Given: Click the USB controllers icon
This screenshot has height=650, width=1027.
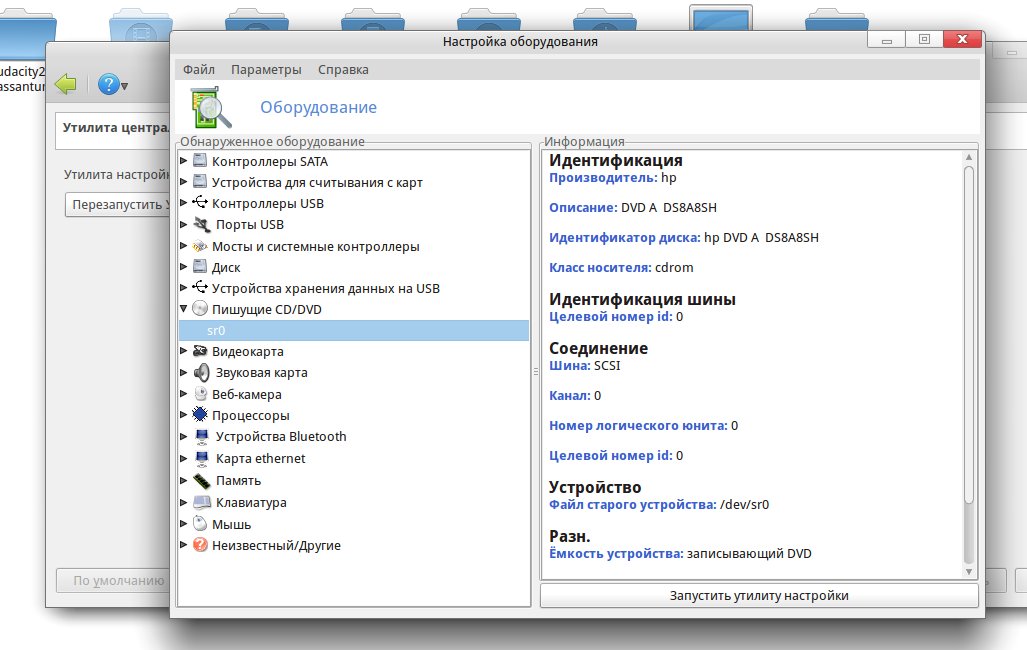Looking at the screenshot, I should 200,202.
